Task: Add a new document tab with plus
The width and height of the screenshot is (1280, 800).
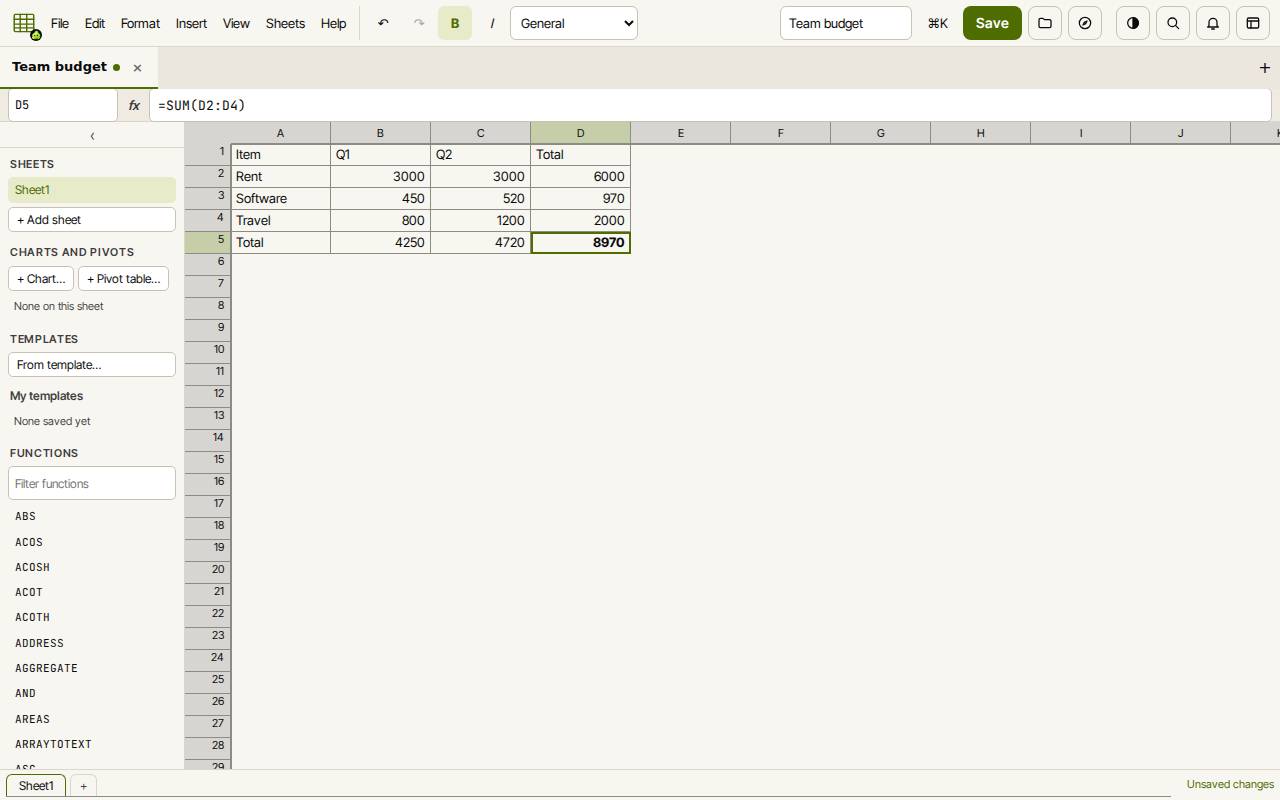Action: pyautogui.click(x=1265, y=68)
